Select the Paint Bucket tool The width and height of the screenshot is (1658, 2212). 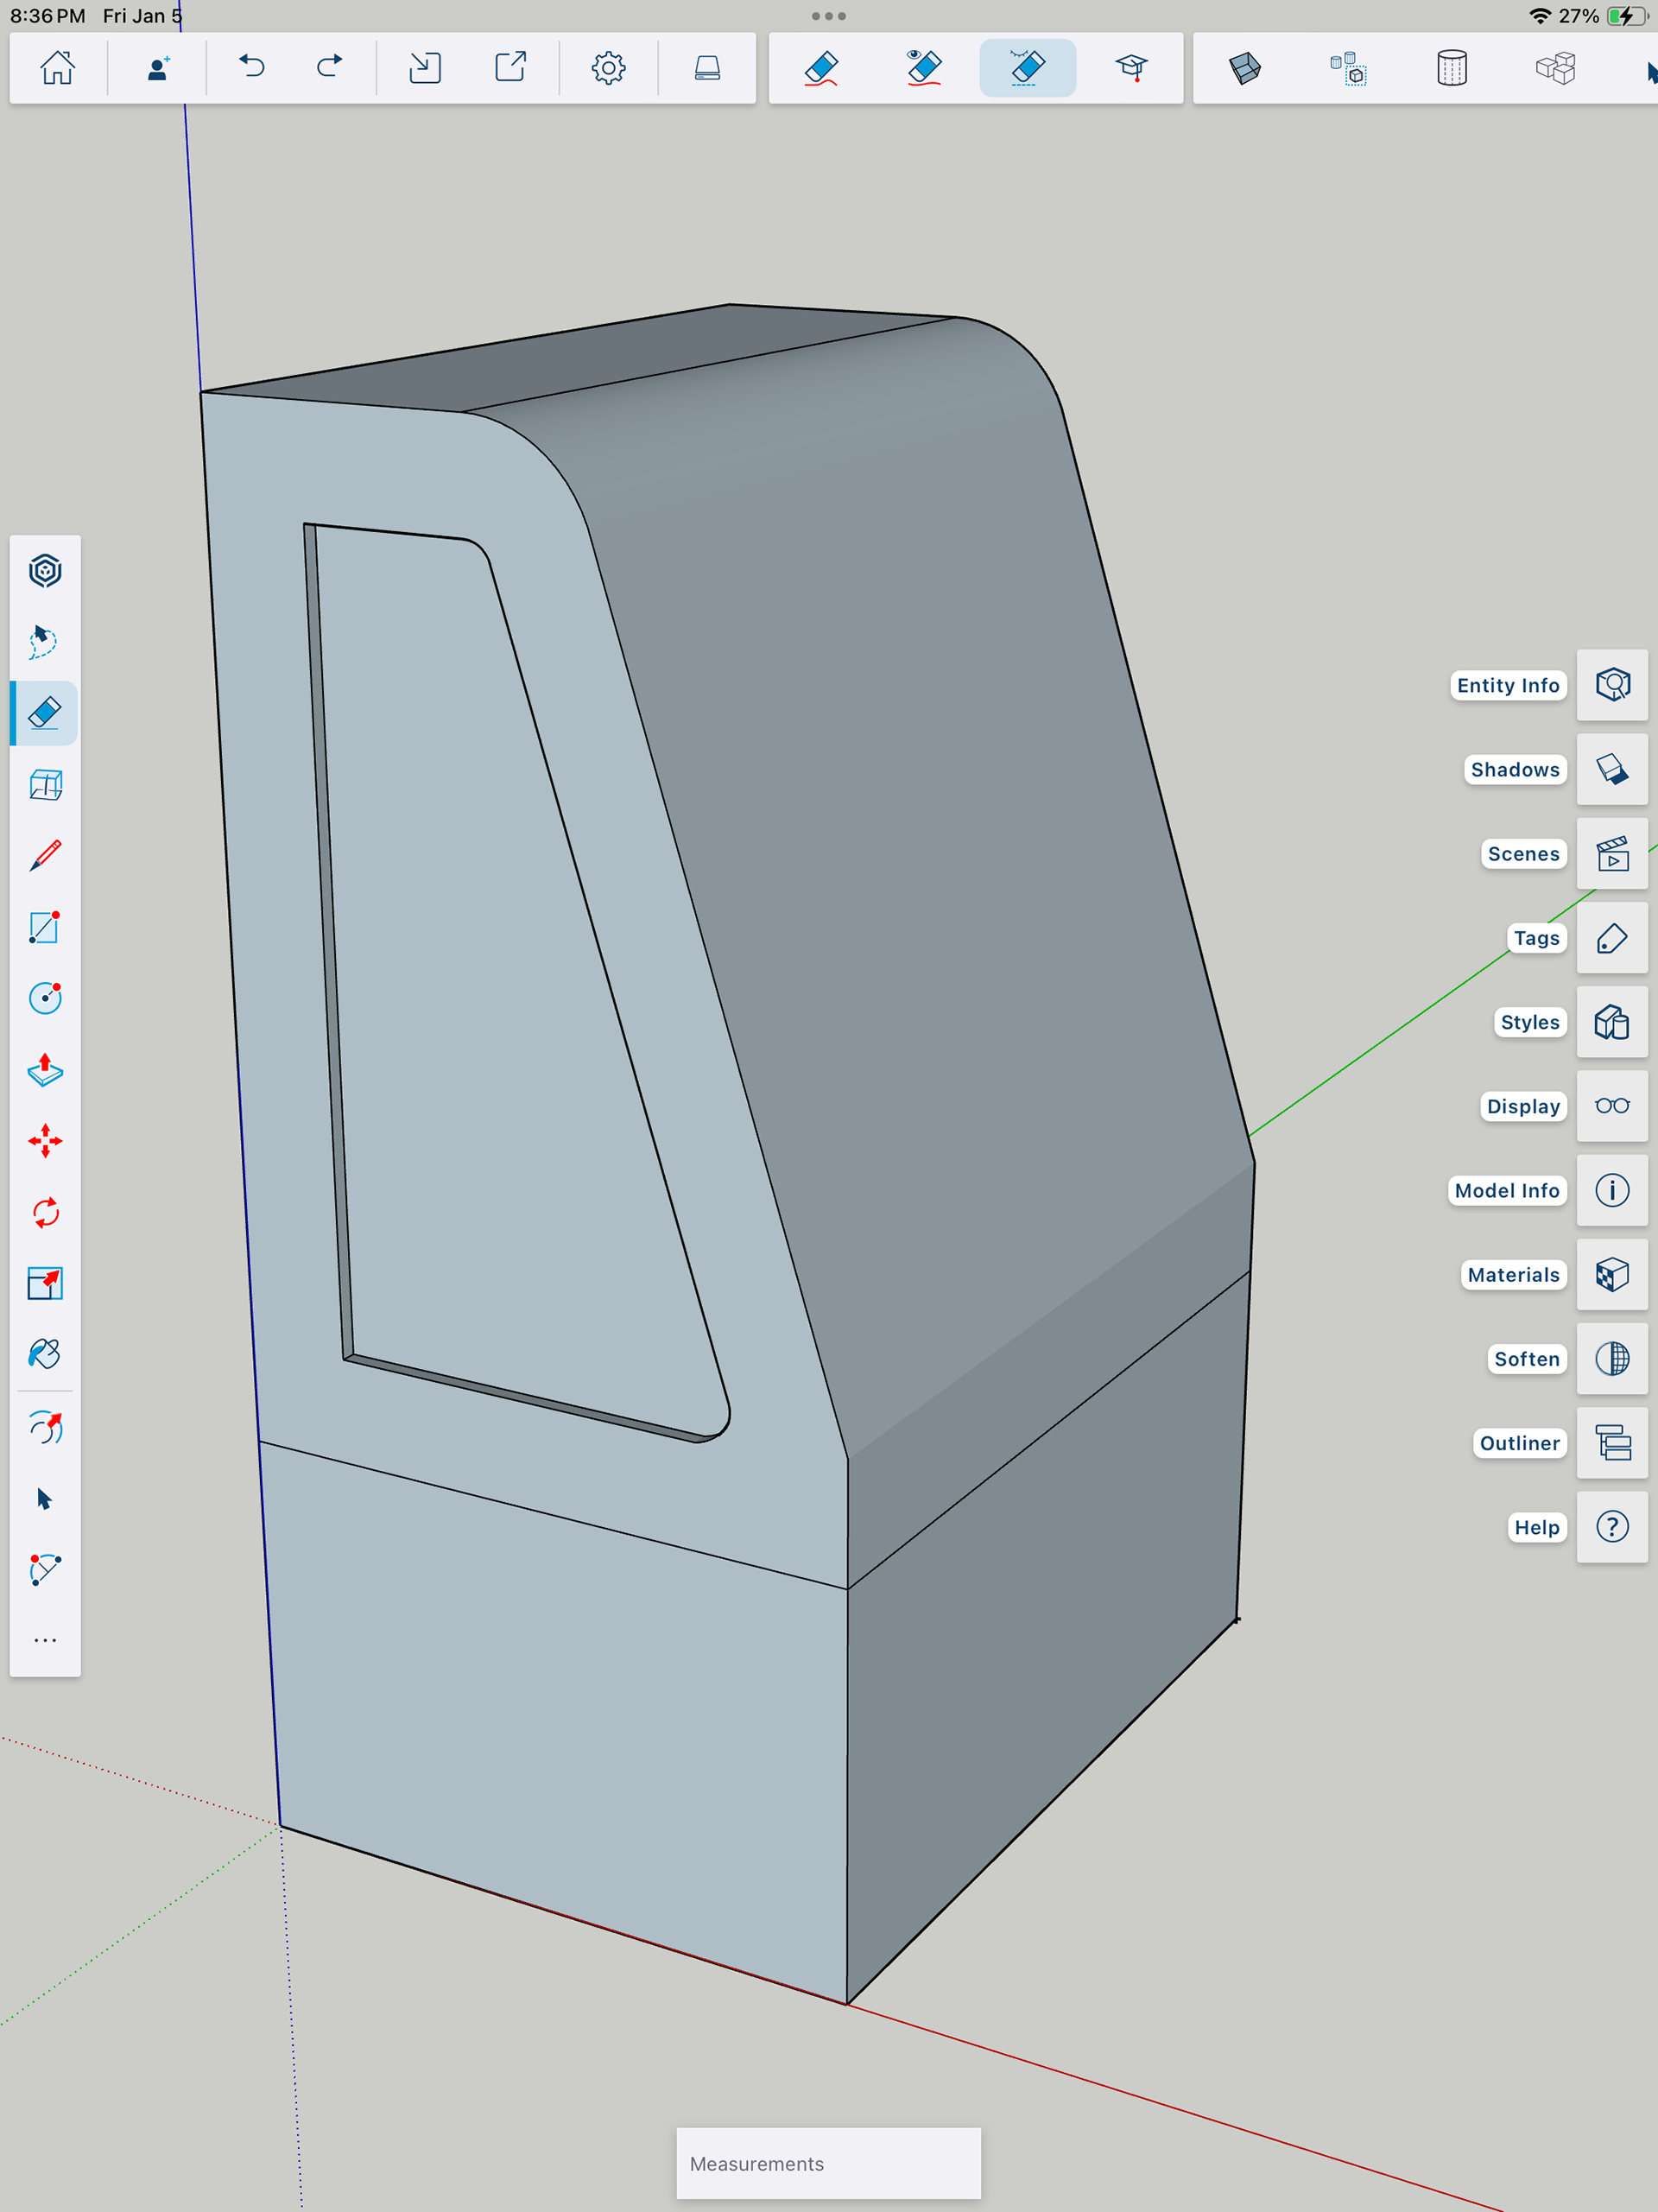click(45, 1355)
